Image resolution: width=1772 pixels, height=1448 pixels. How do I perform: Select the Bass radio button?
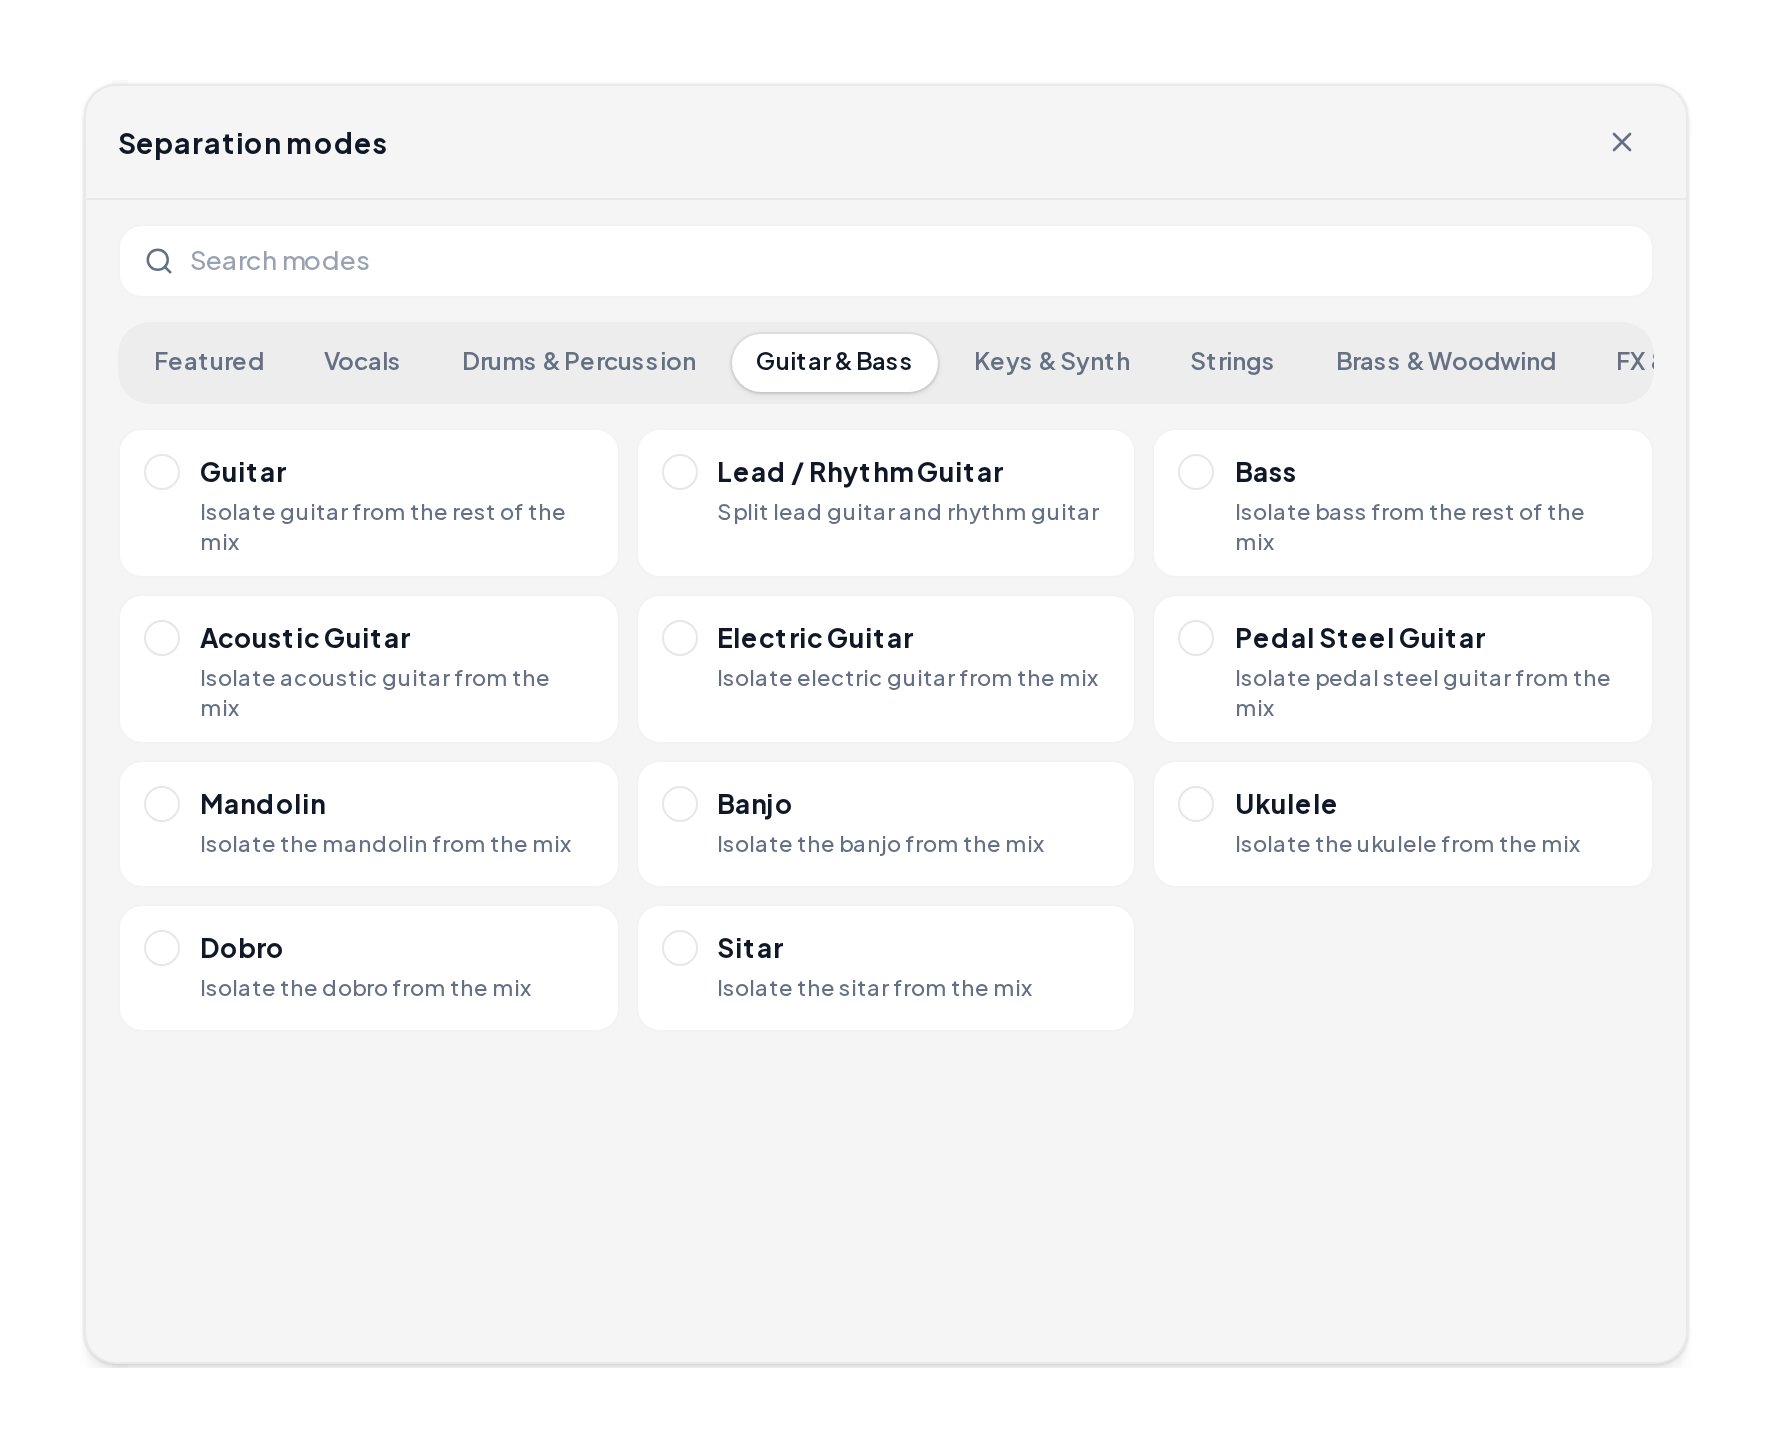(x=1196, y=472)
